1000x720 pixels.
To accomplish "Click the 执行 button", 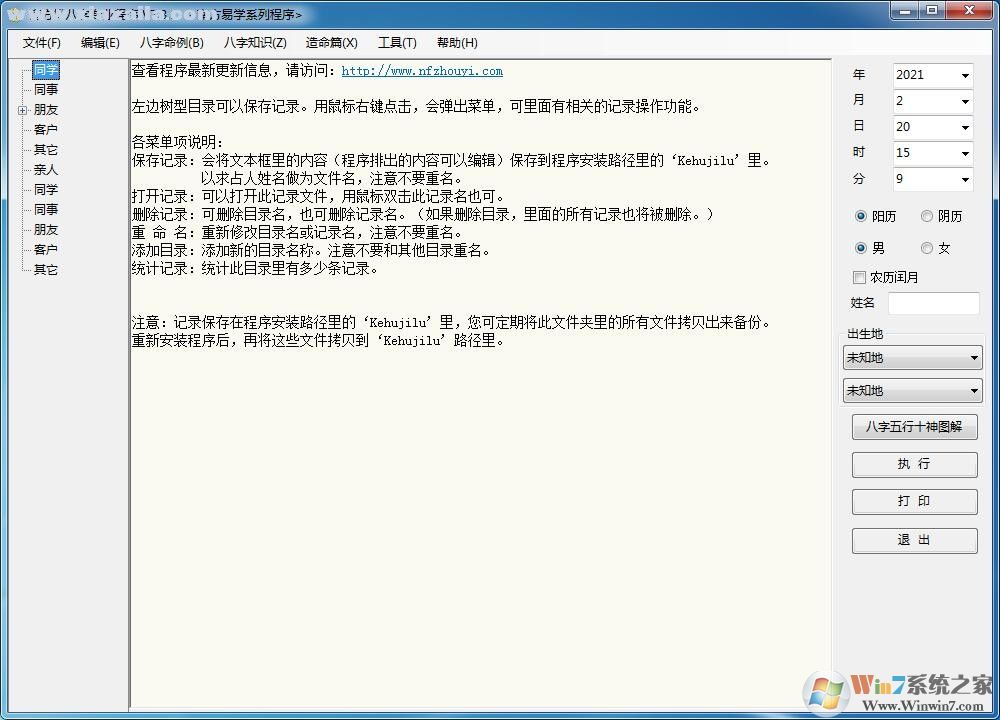I will pyautogui.click(x=914, y=464).
